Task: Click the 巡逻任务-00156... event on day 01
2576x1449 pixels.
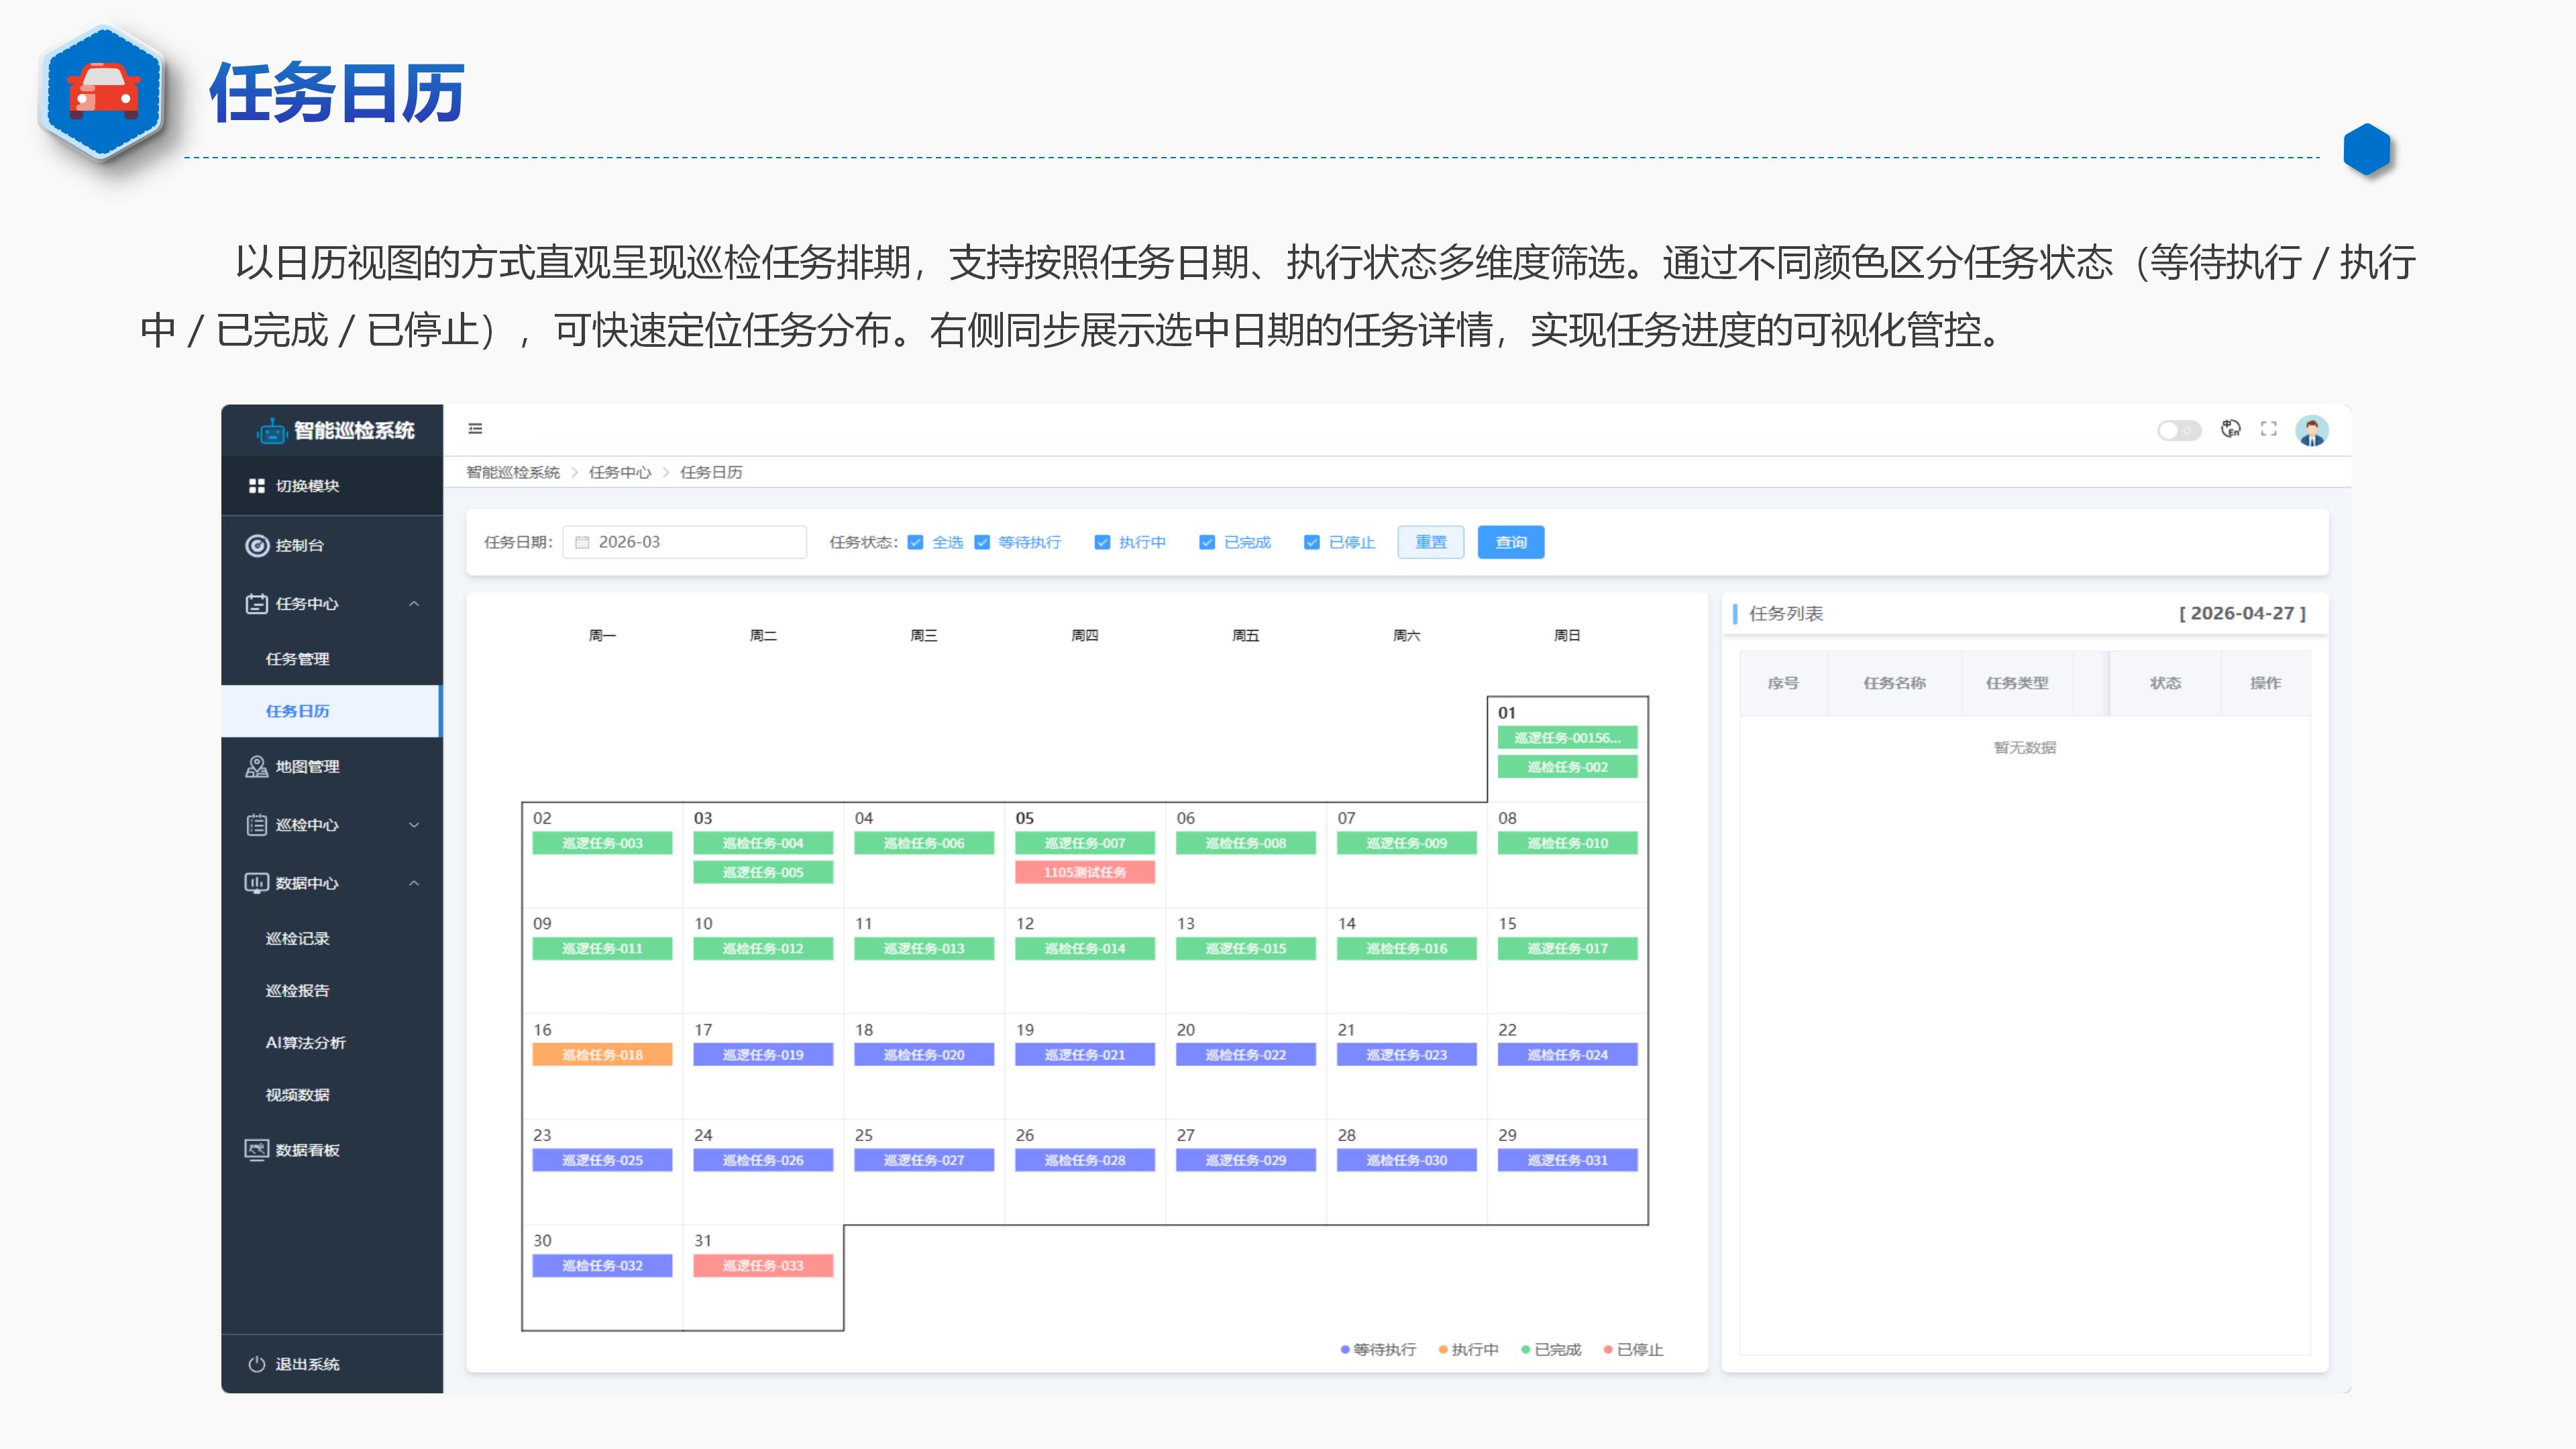Action: click(1567, 738)
